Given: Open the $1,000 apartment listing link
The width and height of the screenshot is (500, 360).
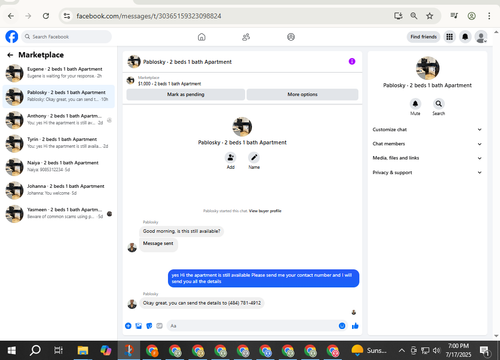Looking at the screenshot, I should (169, 84).
